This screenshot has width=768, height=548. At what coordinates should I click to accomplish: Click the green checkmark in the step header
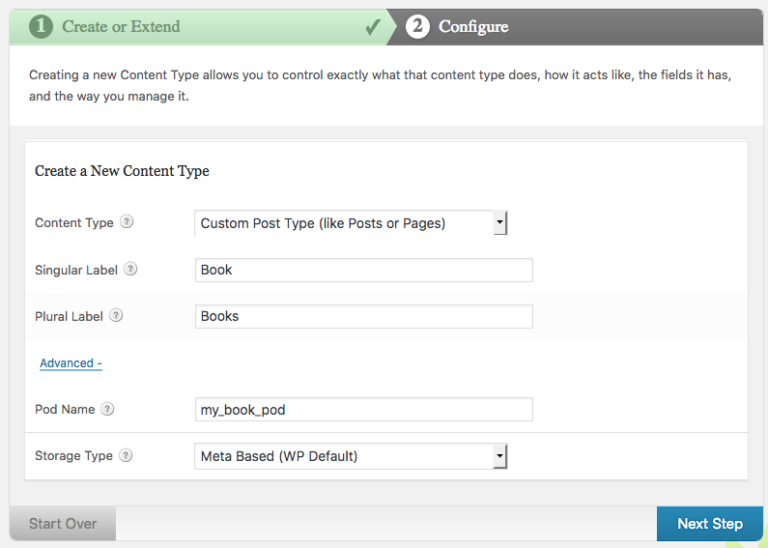(x=372, y=27)
